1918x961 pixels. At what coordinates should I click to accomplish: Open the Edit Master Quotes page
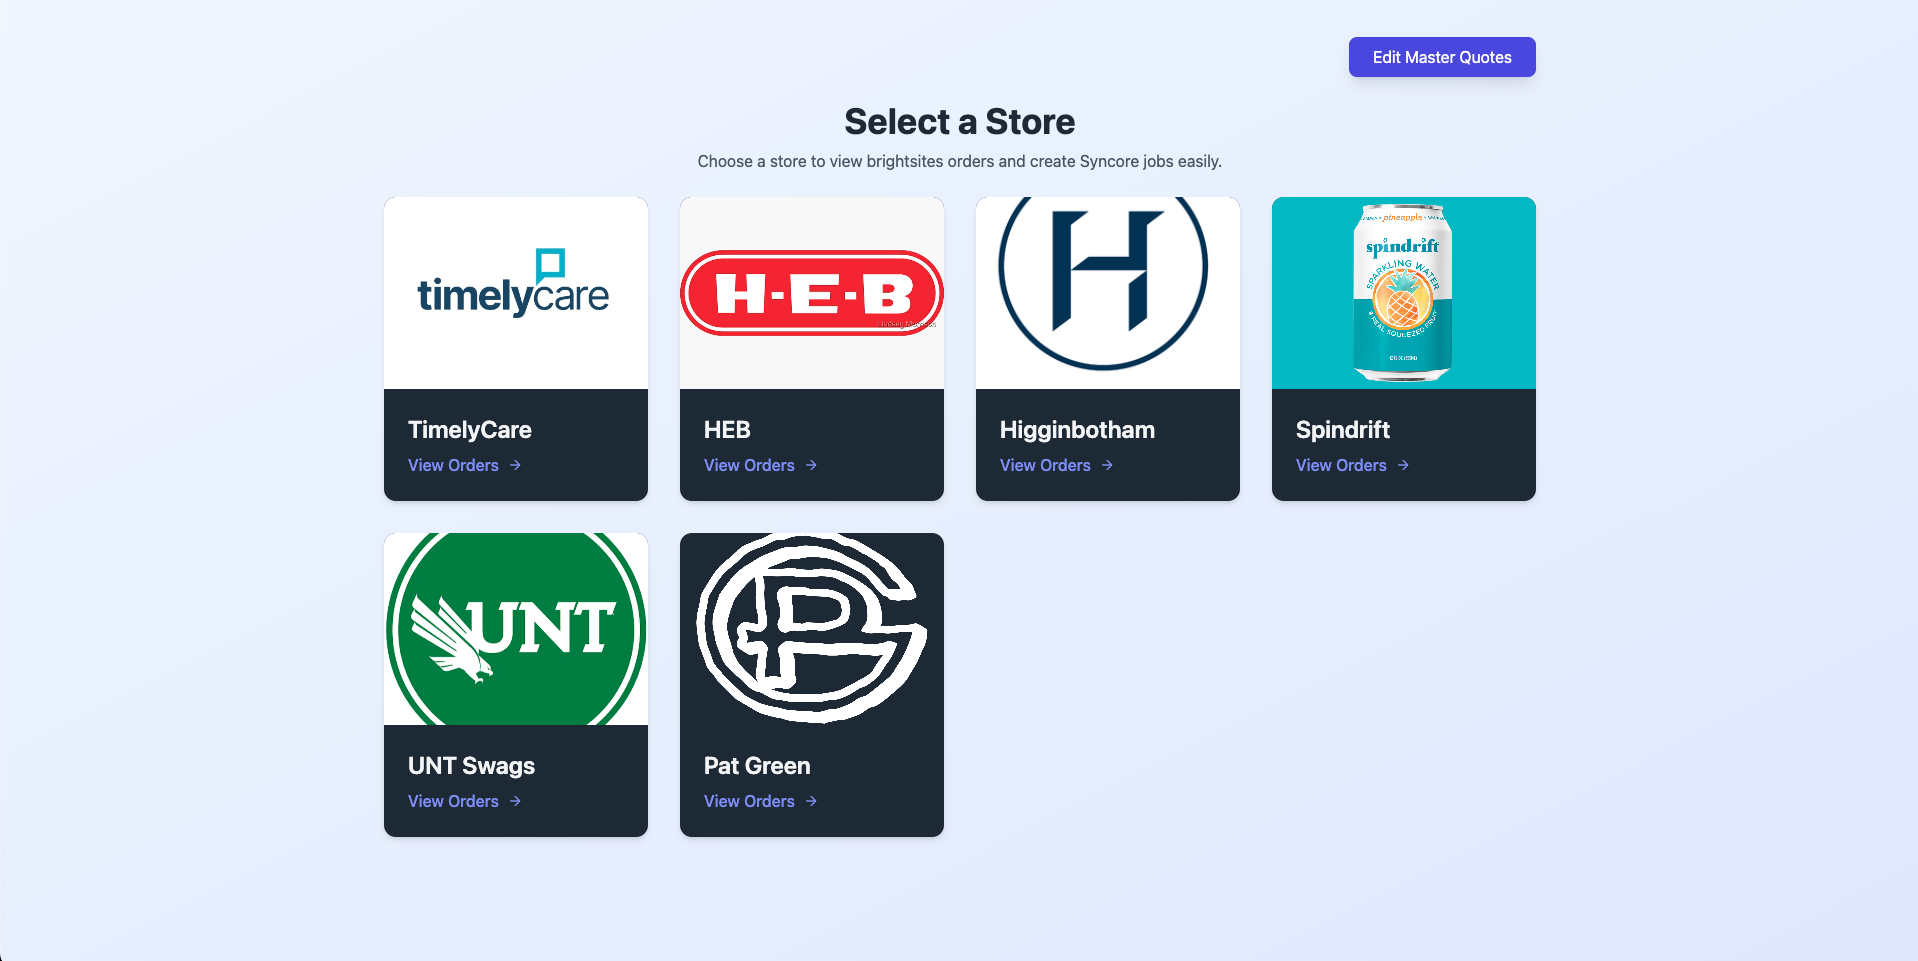[1441, 57]
